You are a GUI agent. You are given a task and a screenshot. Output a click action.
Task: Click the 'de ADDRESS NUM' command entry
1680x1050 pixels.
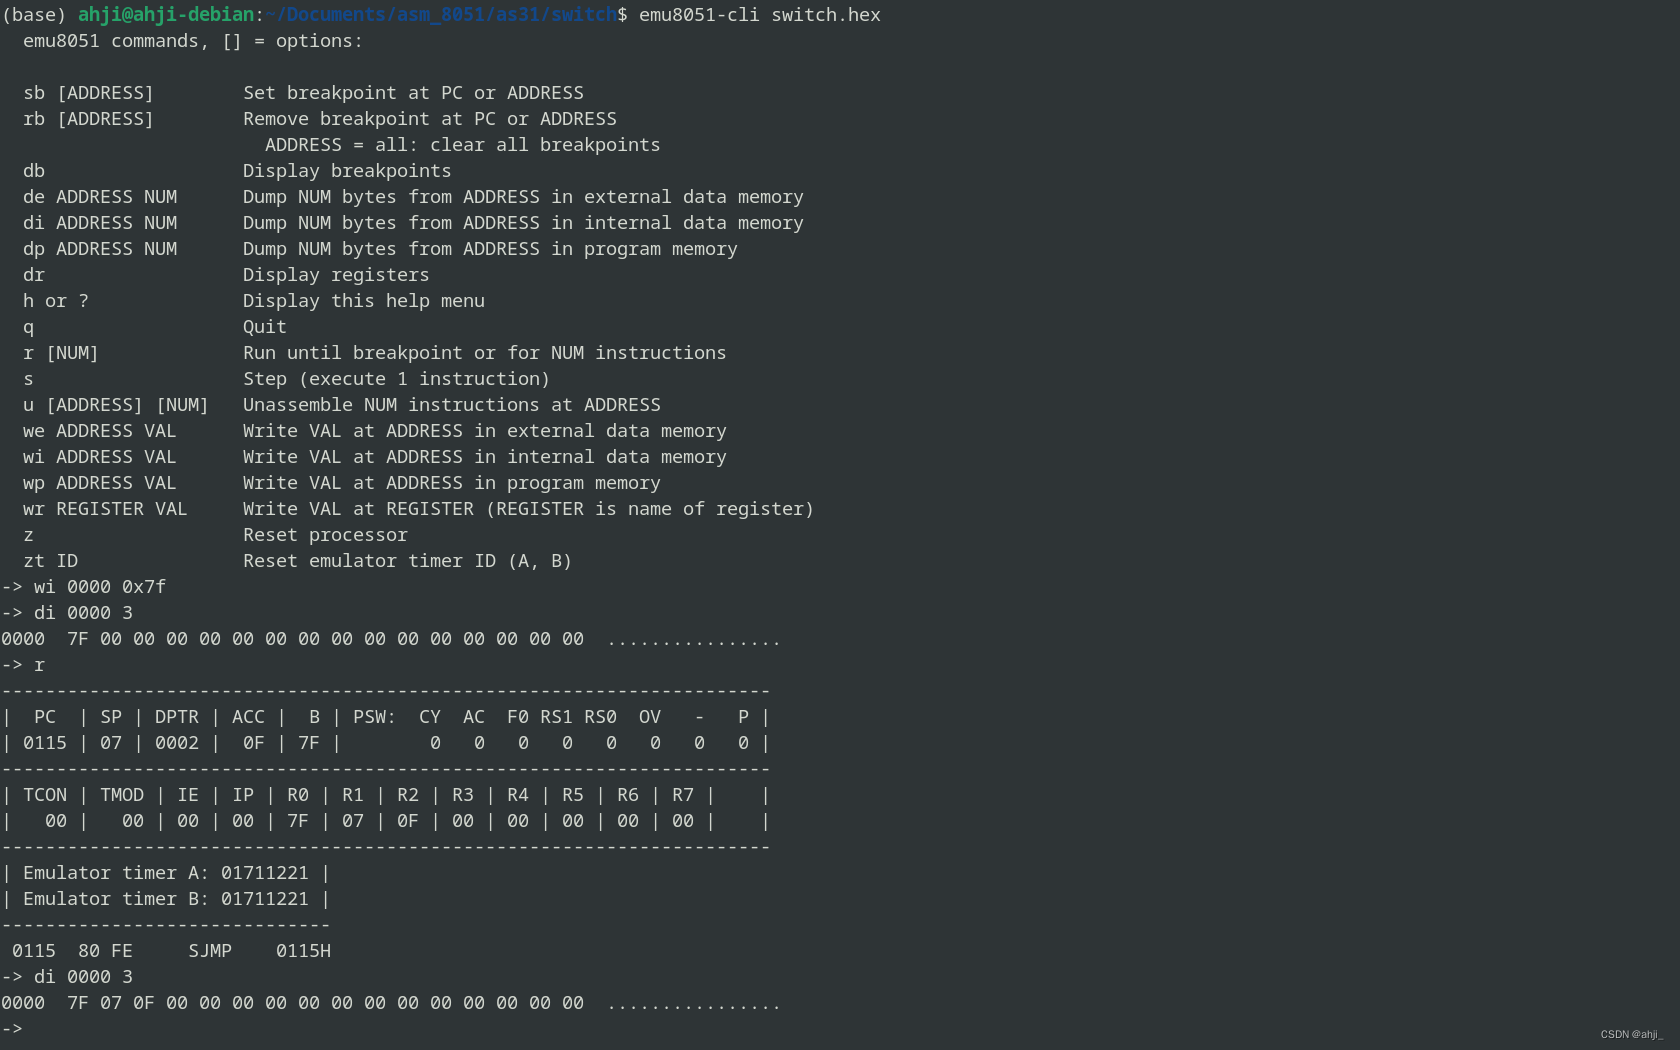(100, 197)
